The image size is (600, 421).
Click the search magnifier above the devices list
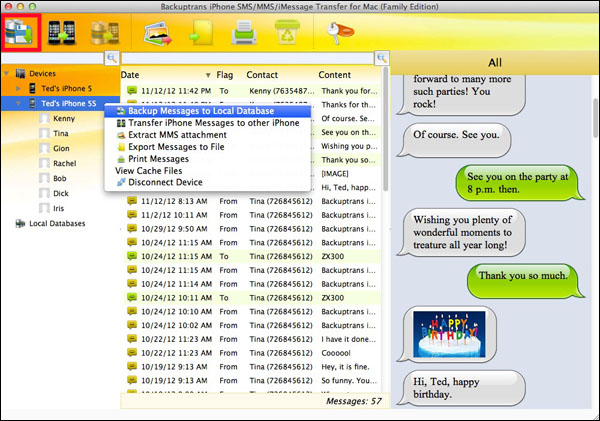point(112,58)
